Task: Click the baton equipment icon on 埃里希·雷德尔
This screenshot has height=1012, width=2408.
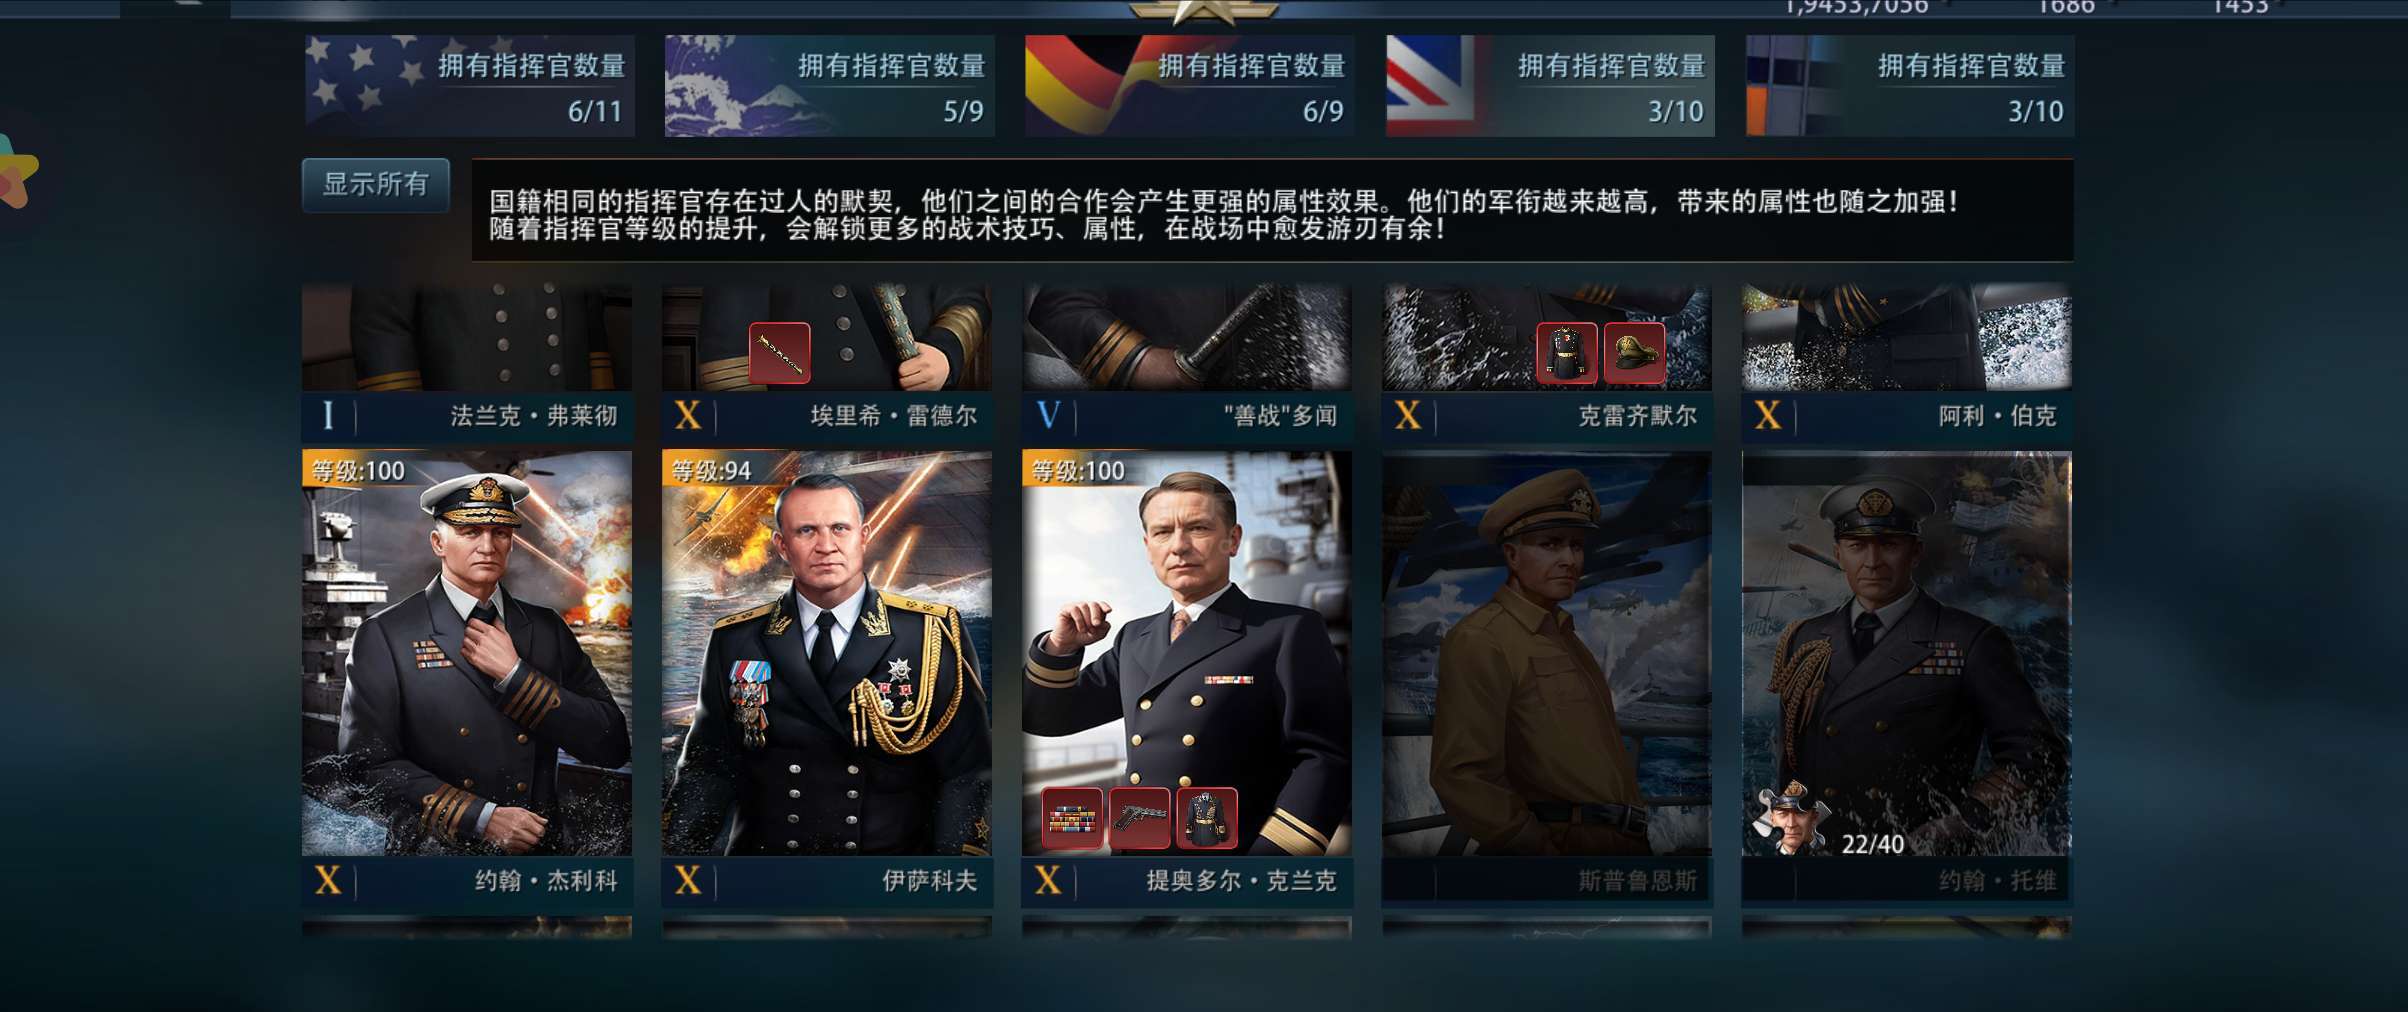Action: tap(779, 353)
